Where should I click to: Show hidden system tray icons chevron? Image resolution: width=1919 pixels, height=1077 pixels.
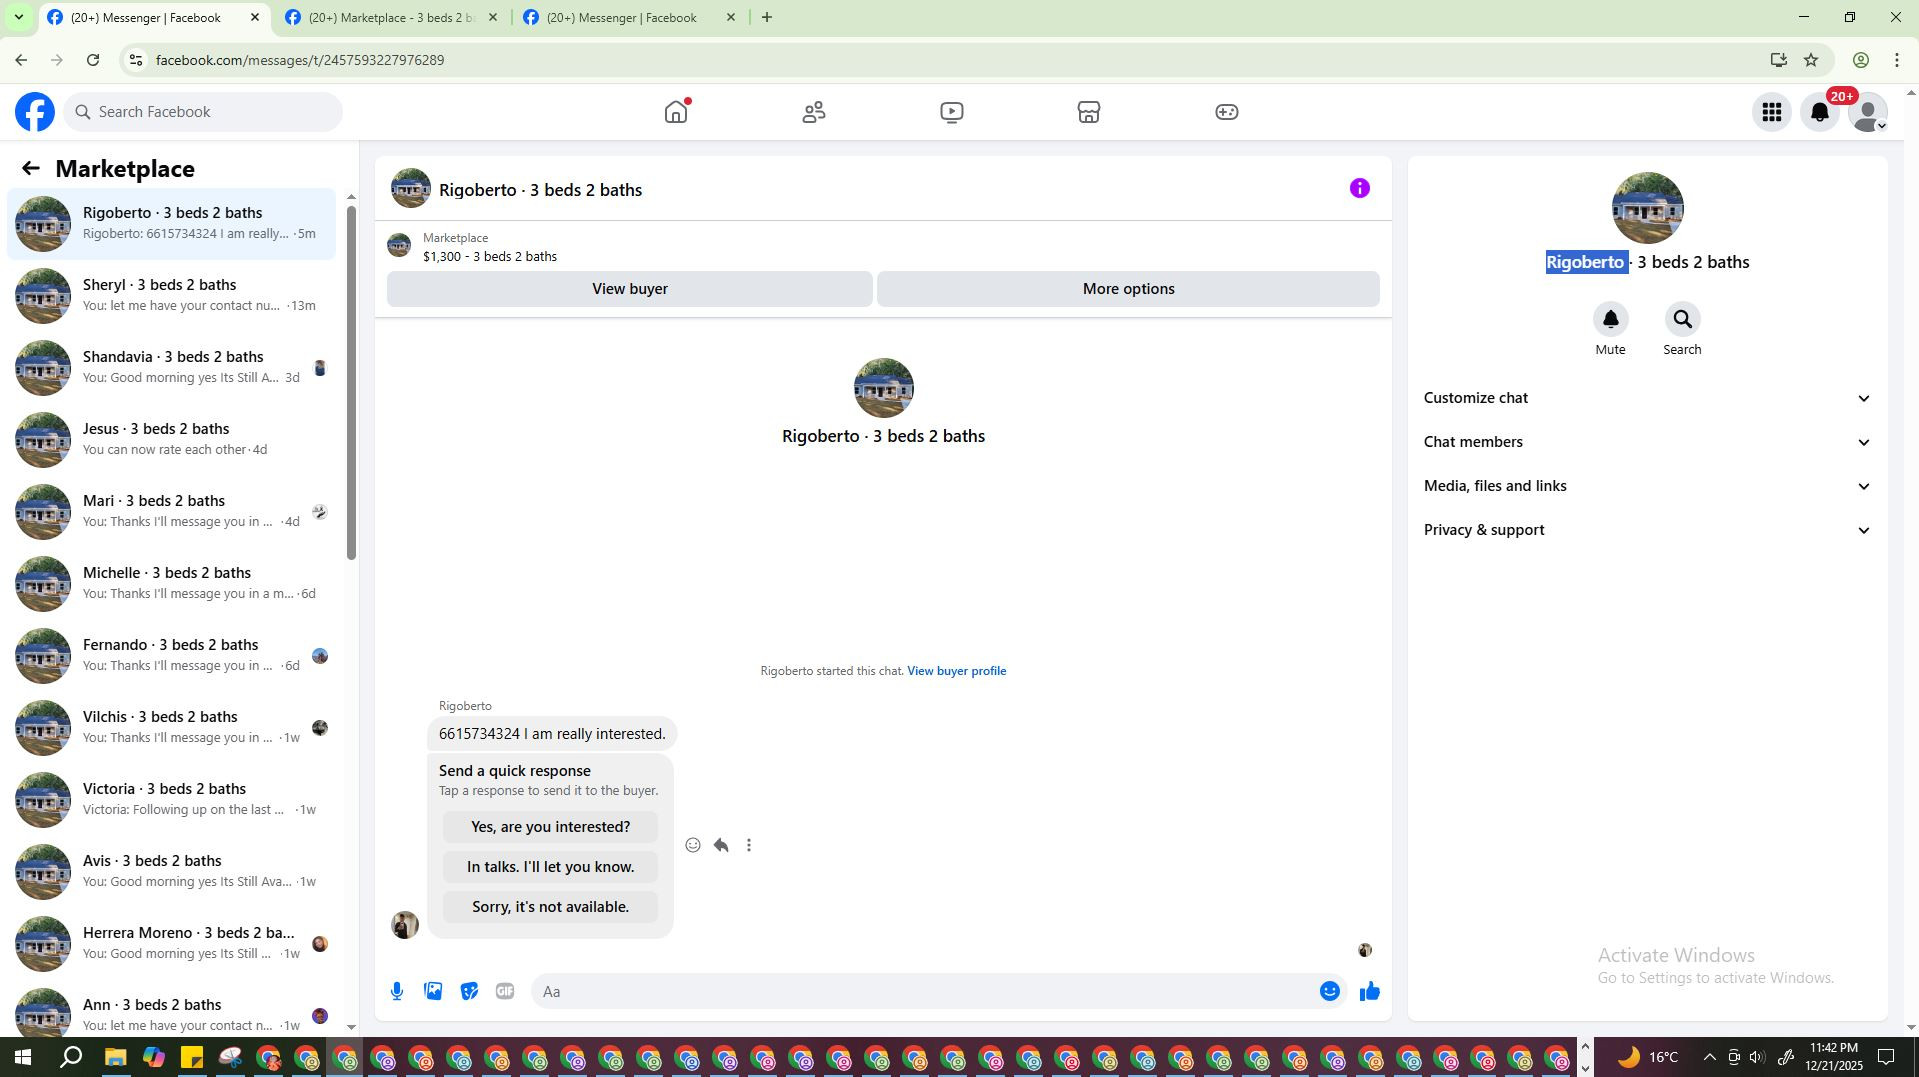(1709, 1057)
